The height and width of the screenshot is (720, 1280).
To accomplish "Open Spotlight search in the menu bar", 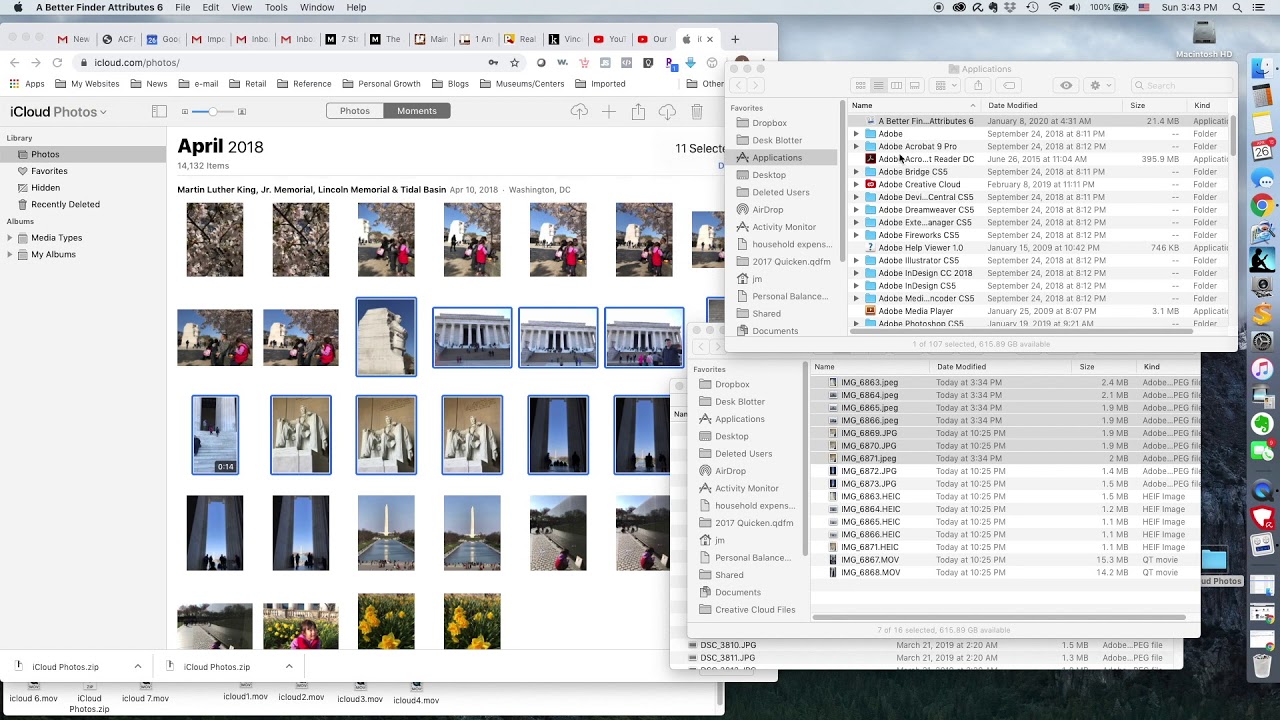I will click(1237, 7).
